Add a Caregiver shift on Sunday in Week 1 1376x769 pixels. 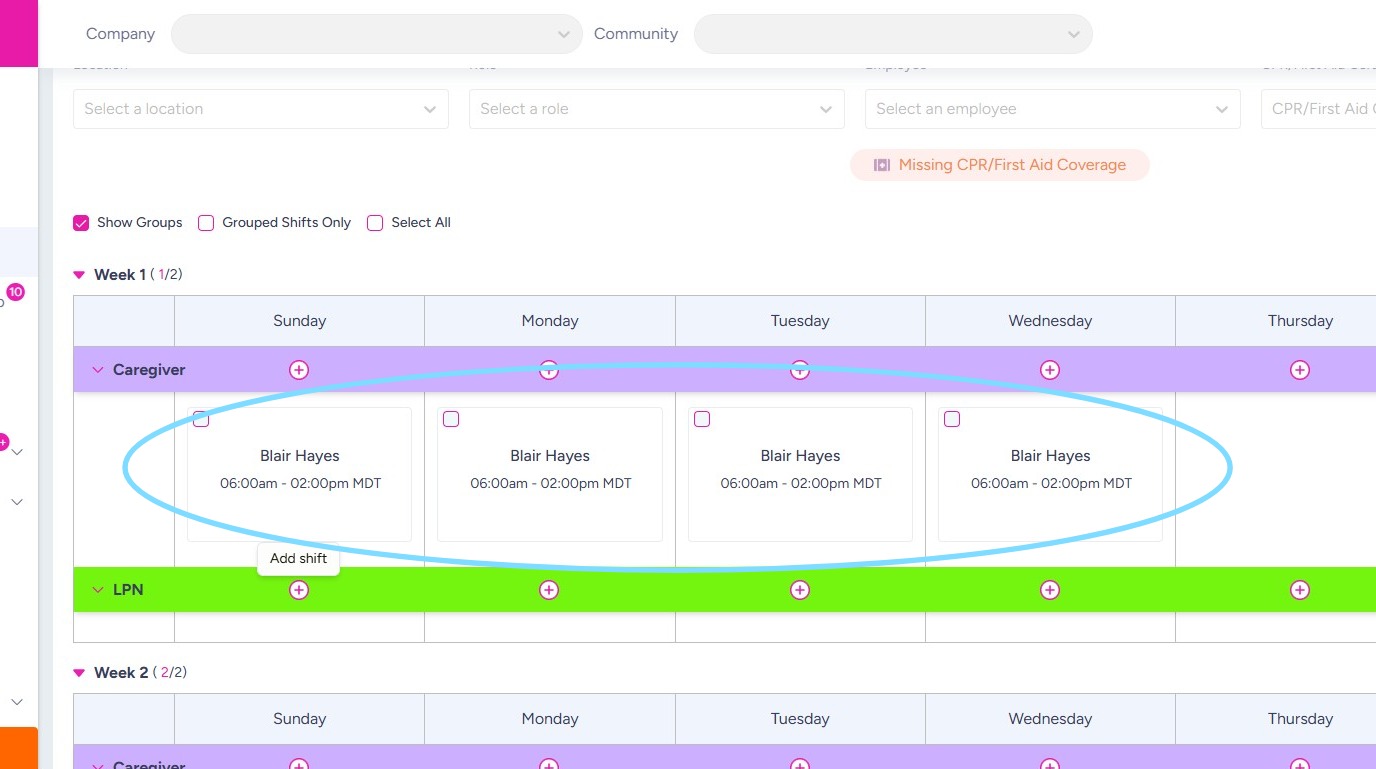(x=299, y=370)
